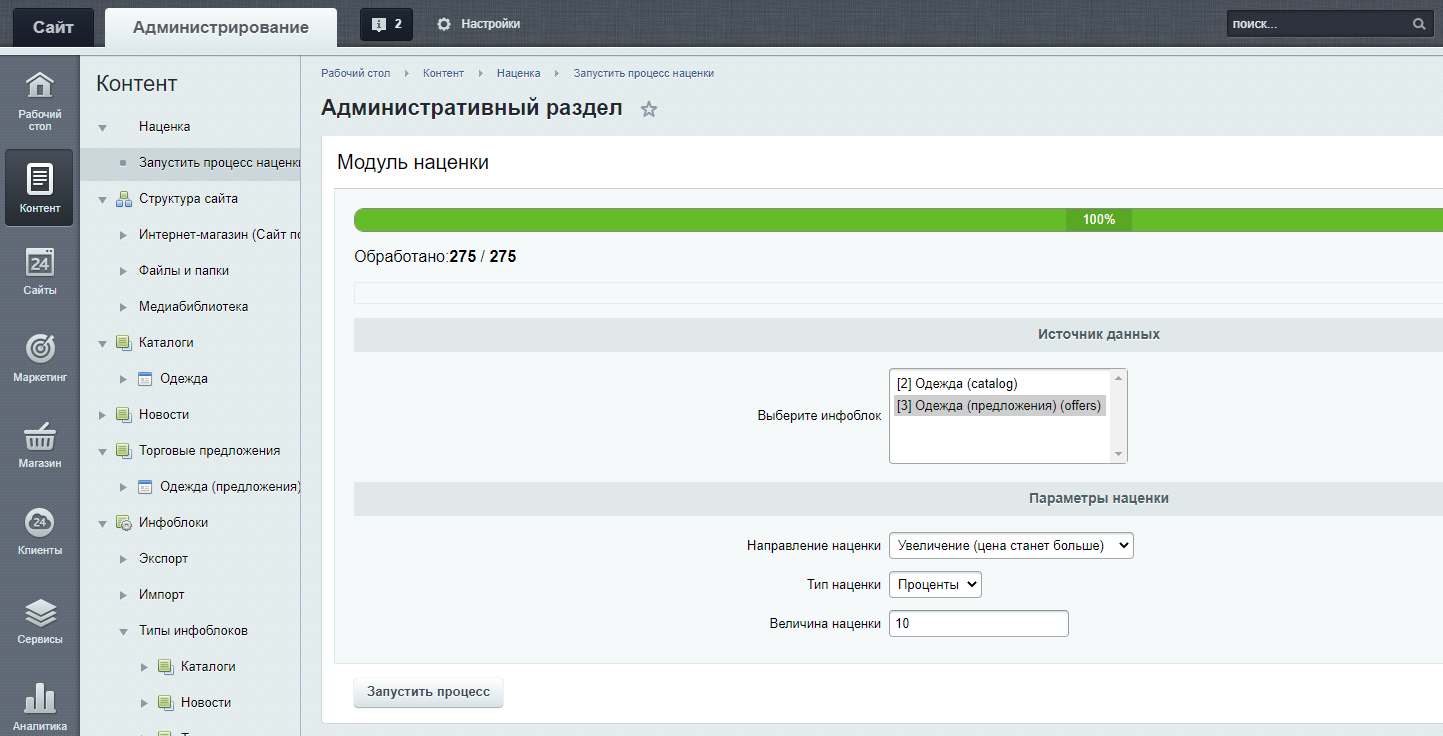This screenshot has height=736, width=1443.
Task: Select [3] Одежда (предложения) (offers) infoblock
Action: pyautogui.click(x=1000, y=405)
